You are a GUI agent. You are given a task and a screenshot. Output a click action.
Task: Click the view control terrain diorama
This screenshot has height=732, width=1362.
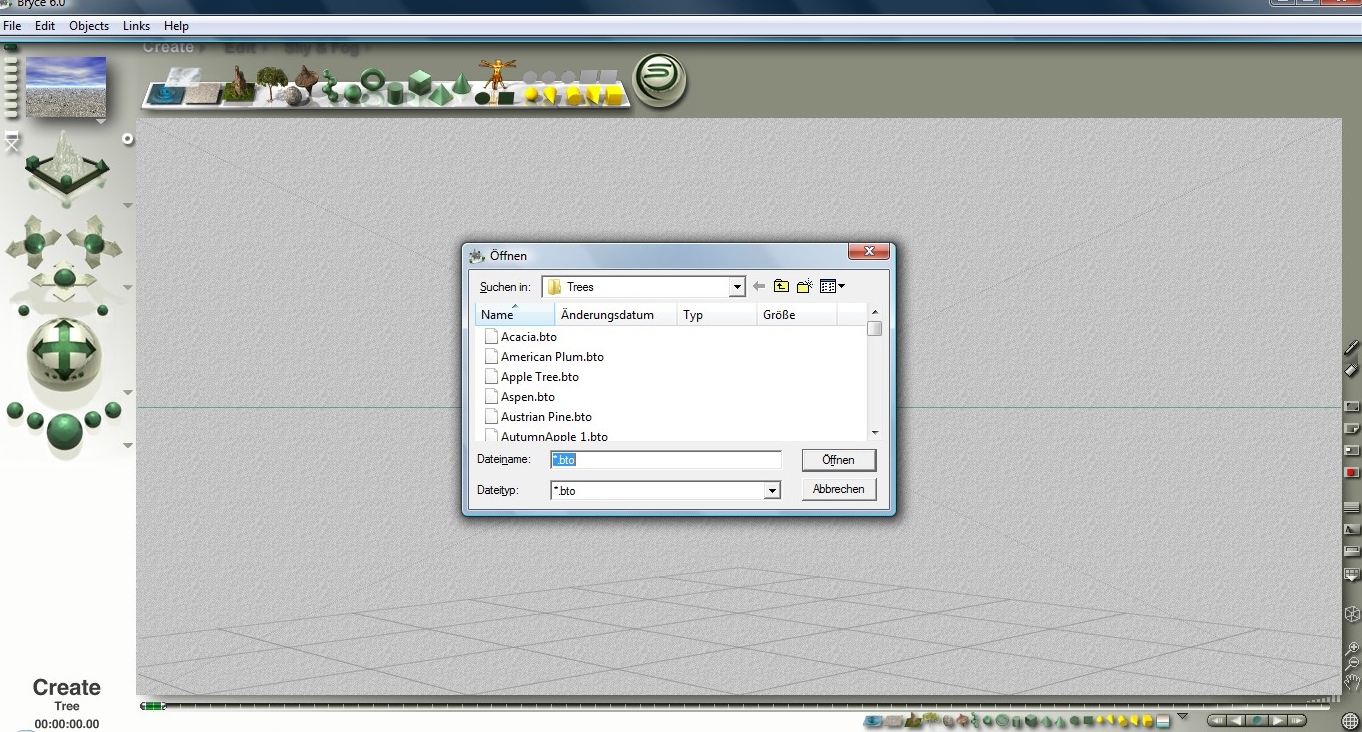pos(66,165)
